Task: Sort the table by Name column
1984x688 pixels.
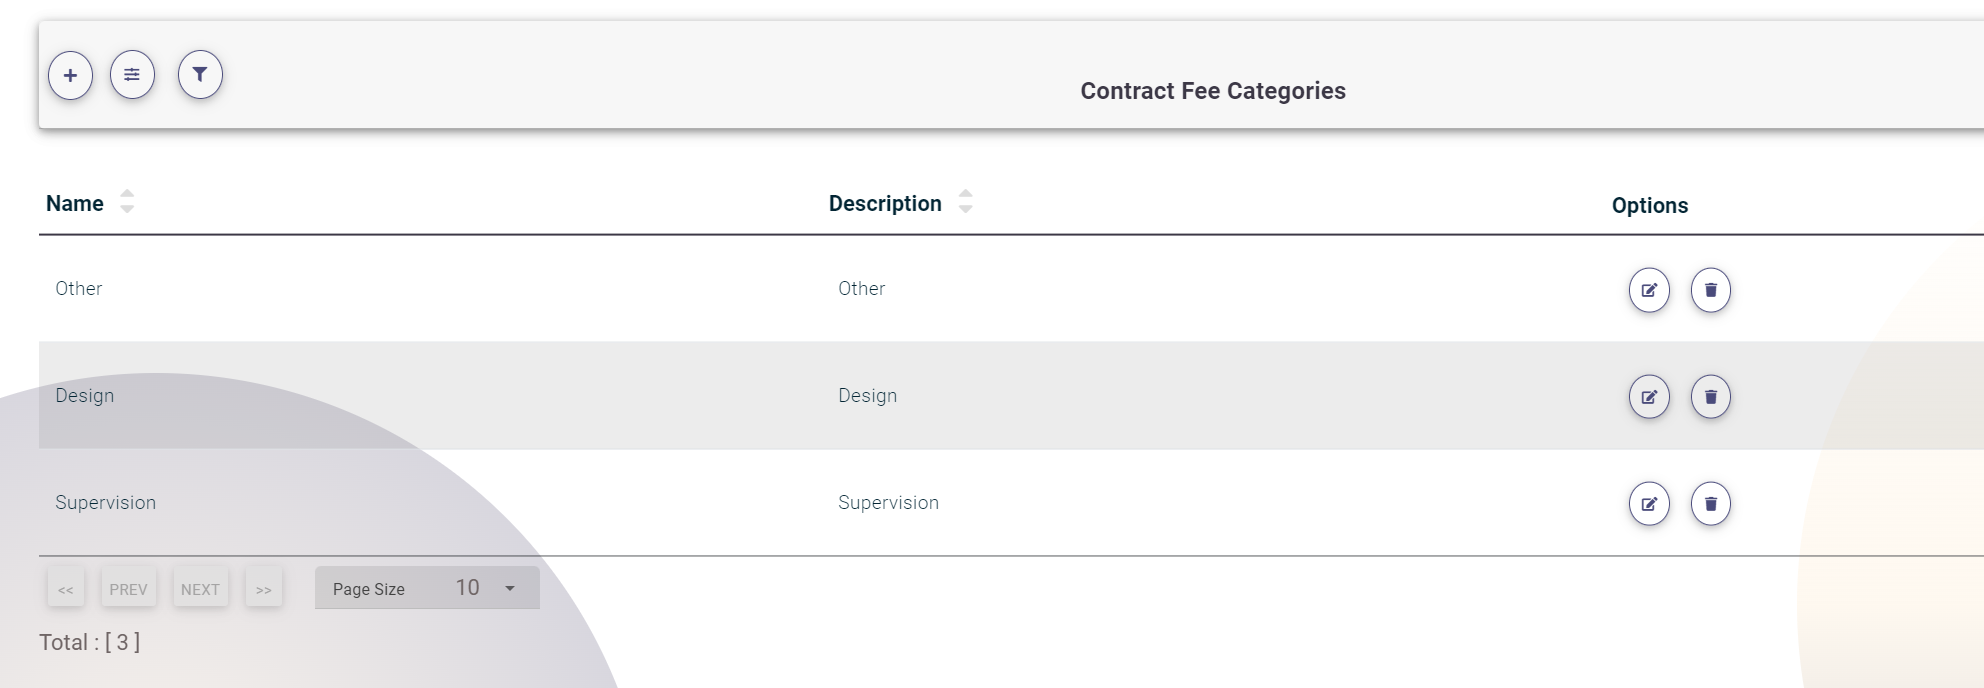Action: pos(127,202)
